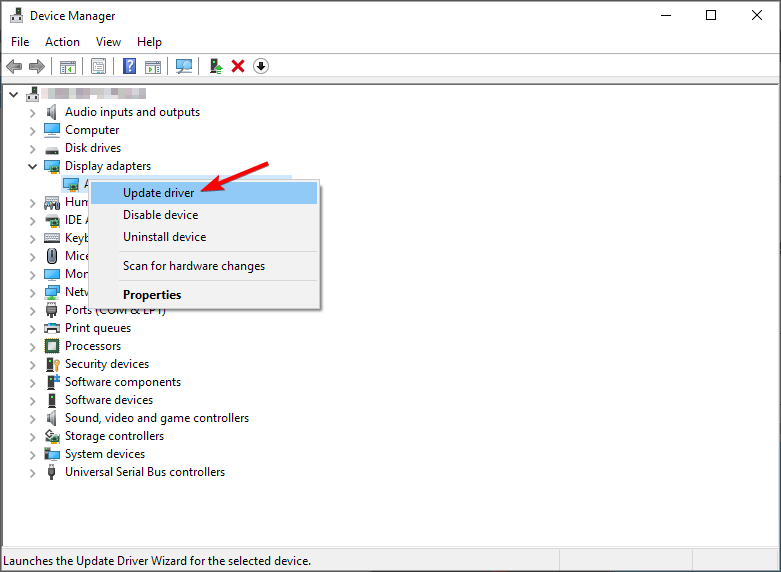Click Show/Hide console tree toolbar icon

coord(68,66)
